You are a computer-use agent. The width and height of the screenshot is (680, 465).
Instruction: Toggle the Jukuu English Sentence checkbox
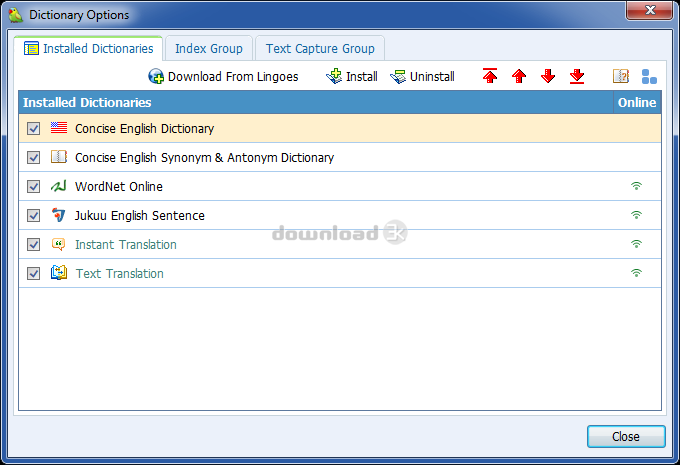(33, 216)
